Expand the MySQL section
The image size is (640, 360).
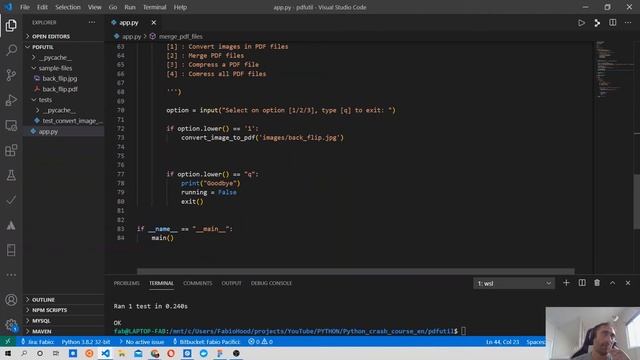click(64, 321)
